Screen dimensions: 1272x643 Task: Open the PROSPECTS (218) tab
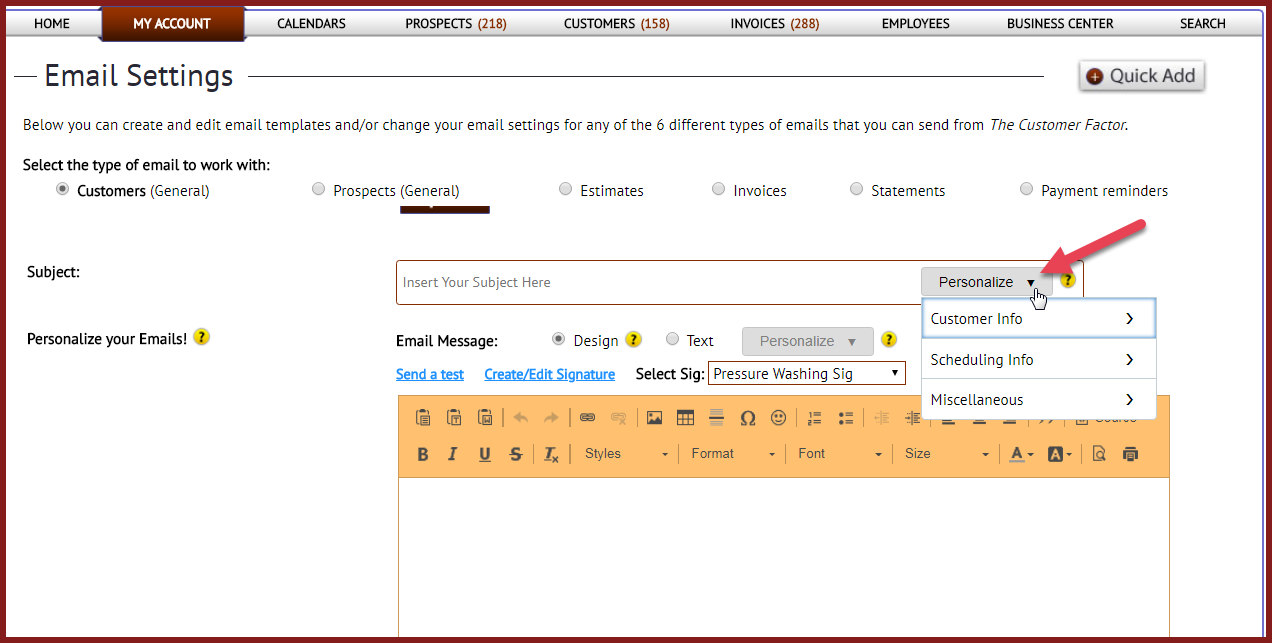point(456,23)
